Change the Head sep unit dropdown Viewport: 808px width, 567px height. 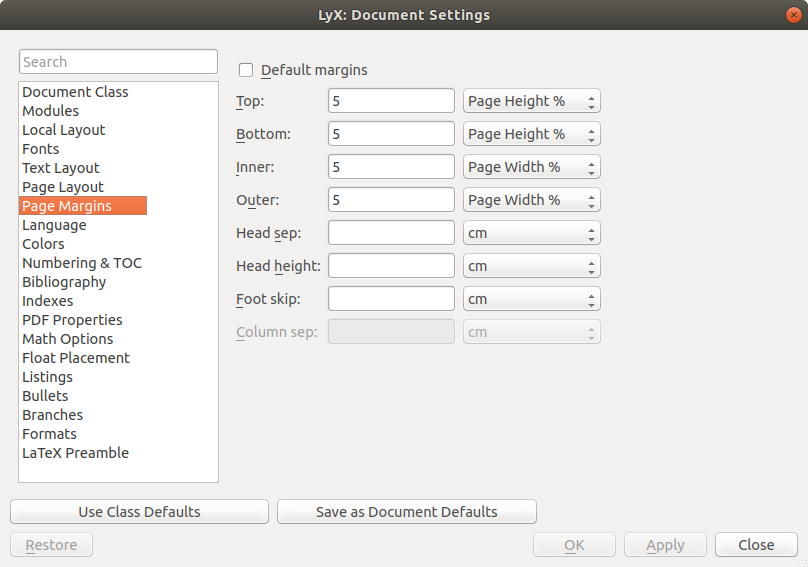[531, 233]
